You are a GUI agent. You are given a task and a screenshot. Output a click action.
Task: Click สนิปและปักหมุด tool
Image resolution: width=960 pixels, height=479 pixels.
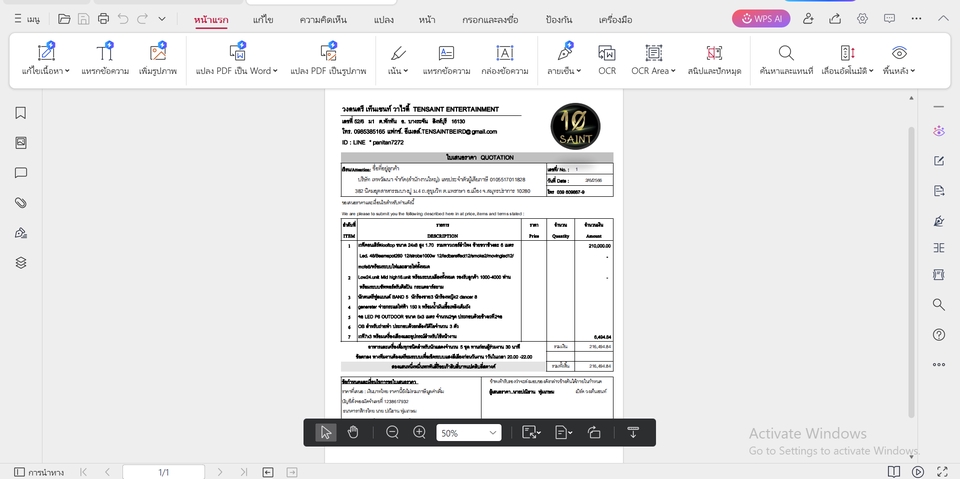tap(714, 59)
